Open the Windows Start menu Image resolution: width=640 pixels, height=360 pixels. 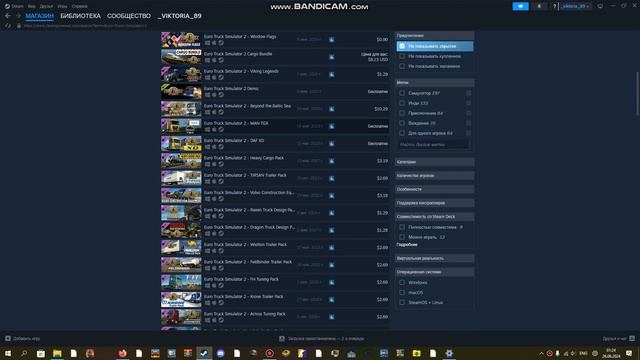8,353
